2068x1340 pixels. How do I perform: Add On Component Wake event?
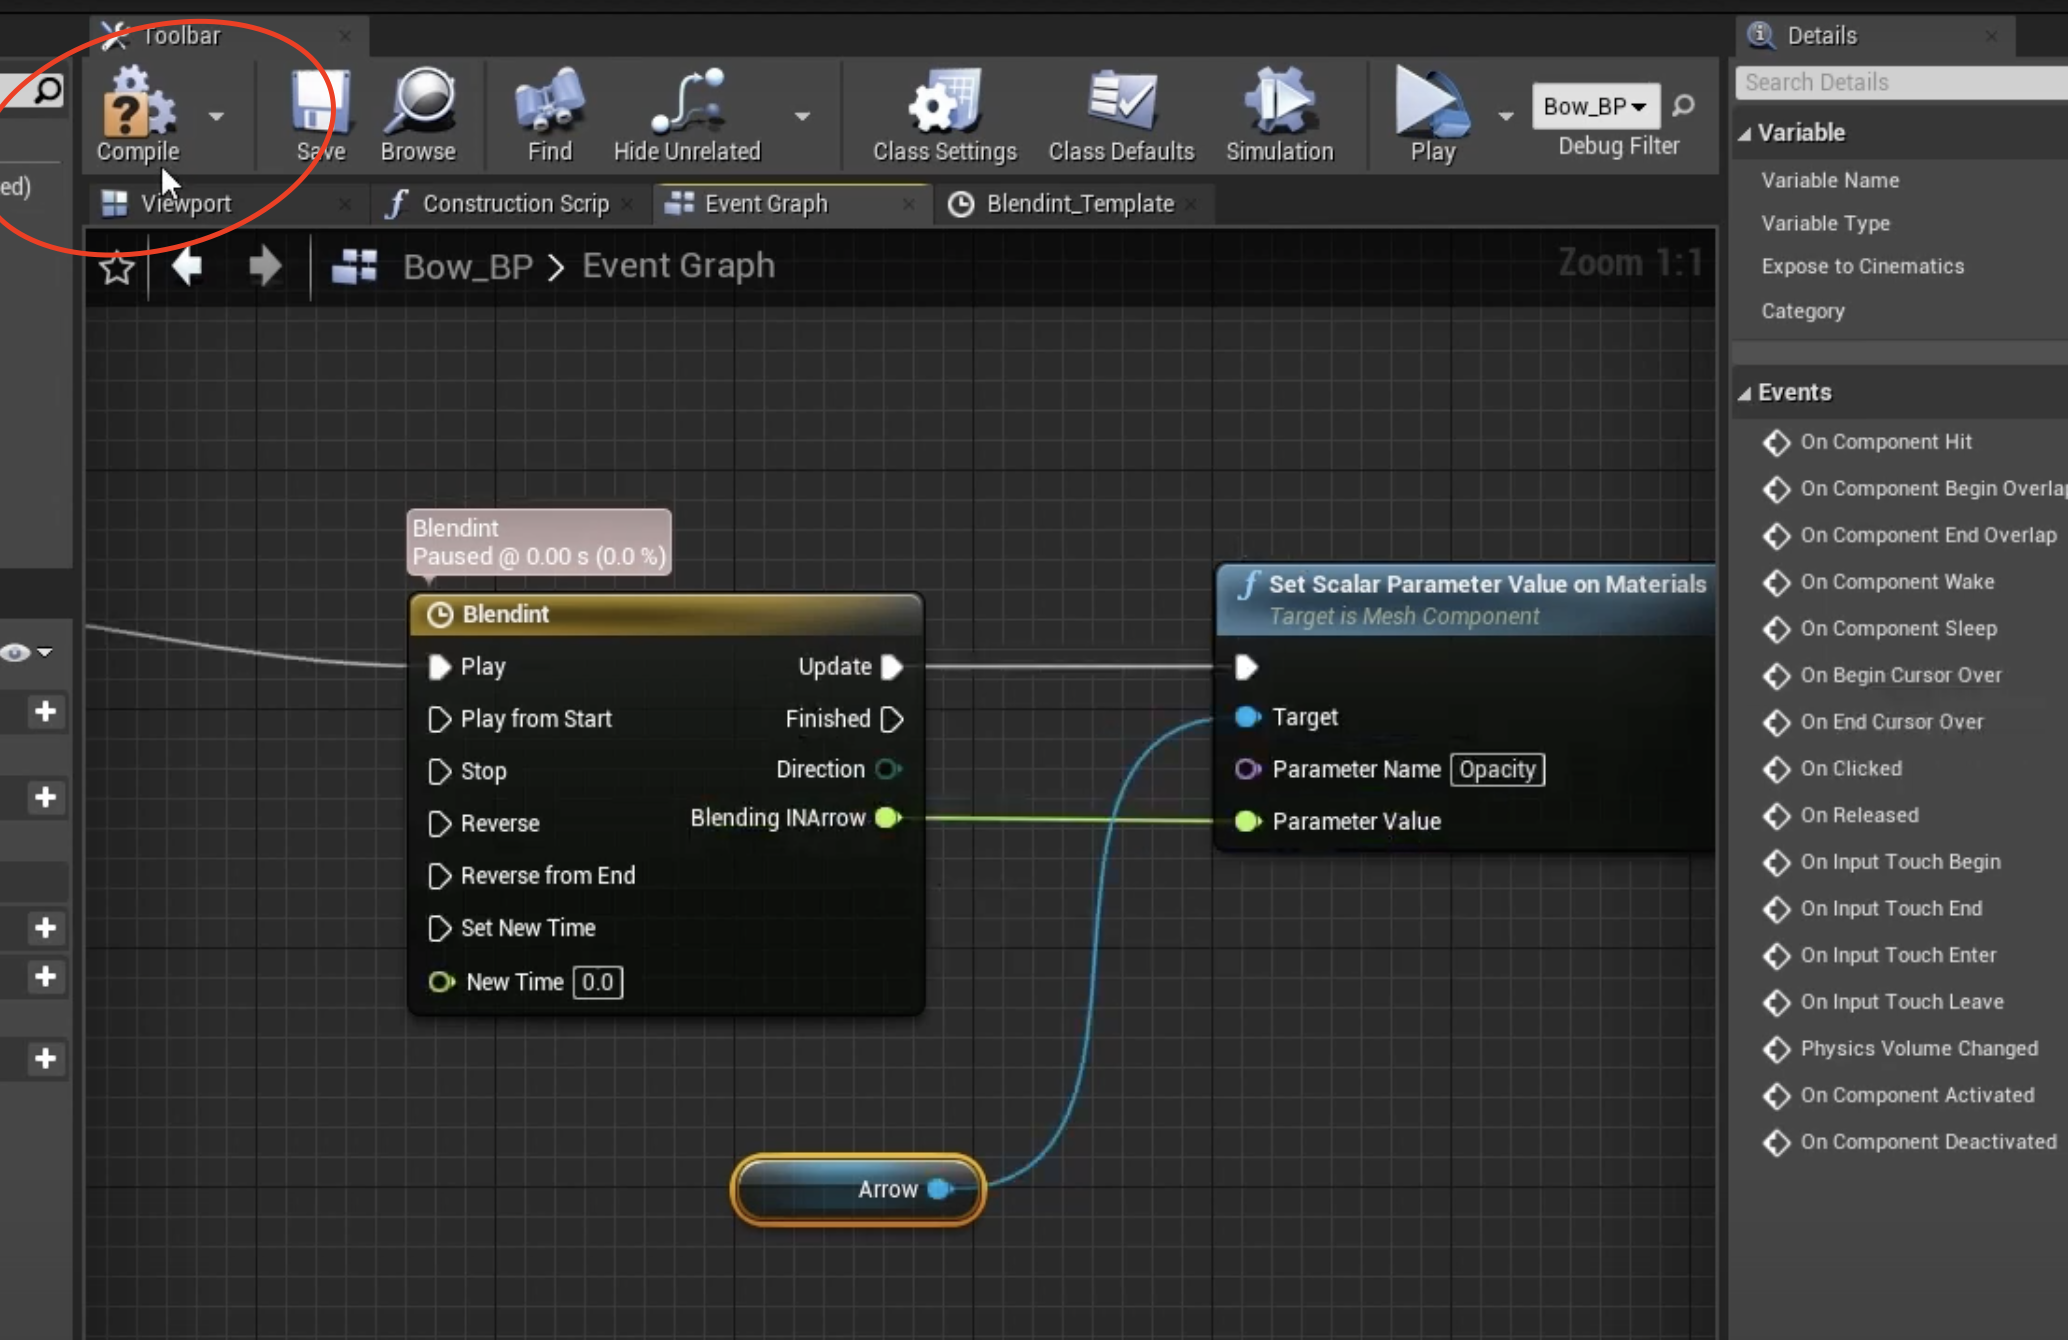[1879, 582]
